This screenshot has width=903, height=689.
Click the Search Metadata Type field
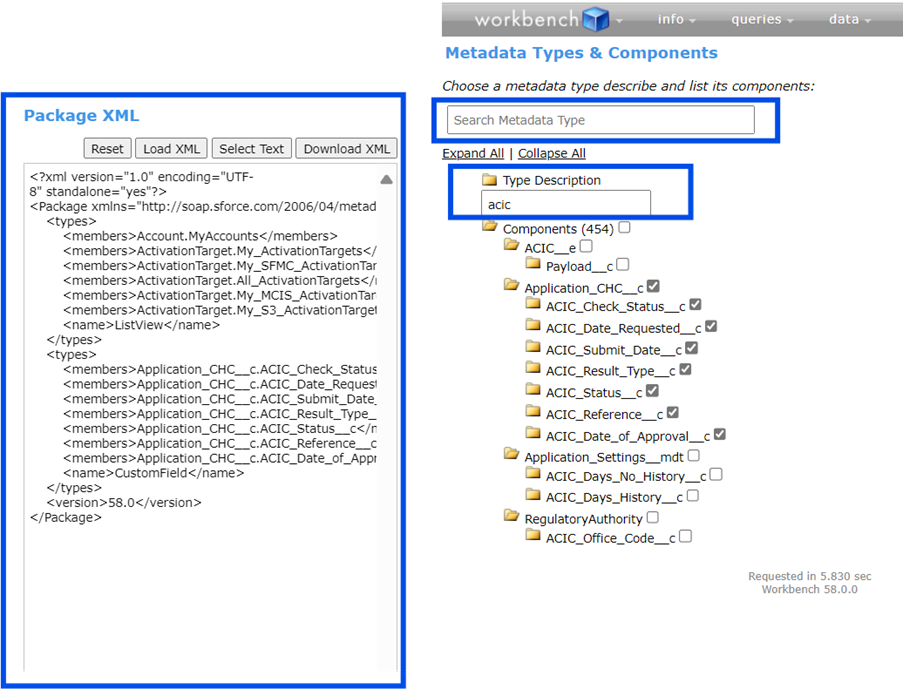pos(601,120)
